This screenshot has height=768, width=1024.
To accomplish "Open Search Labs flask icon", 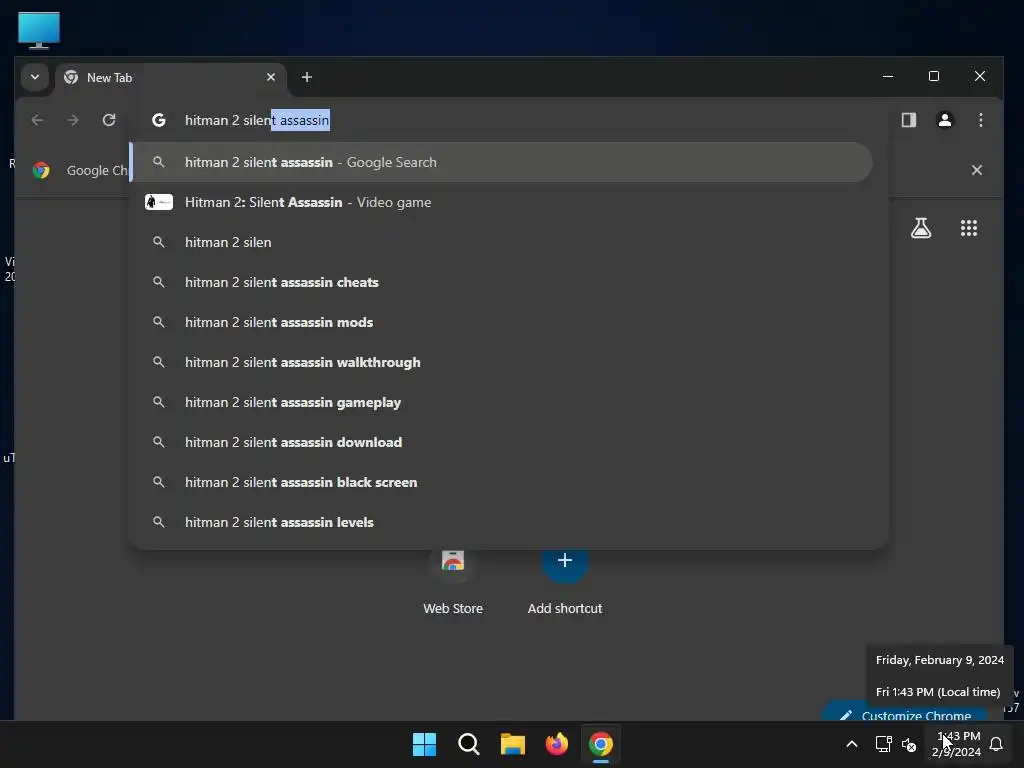I will 921,228.
